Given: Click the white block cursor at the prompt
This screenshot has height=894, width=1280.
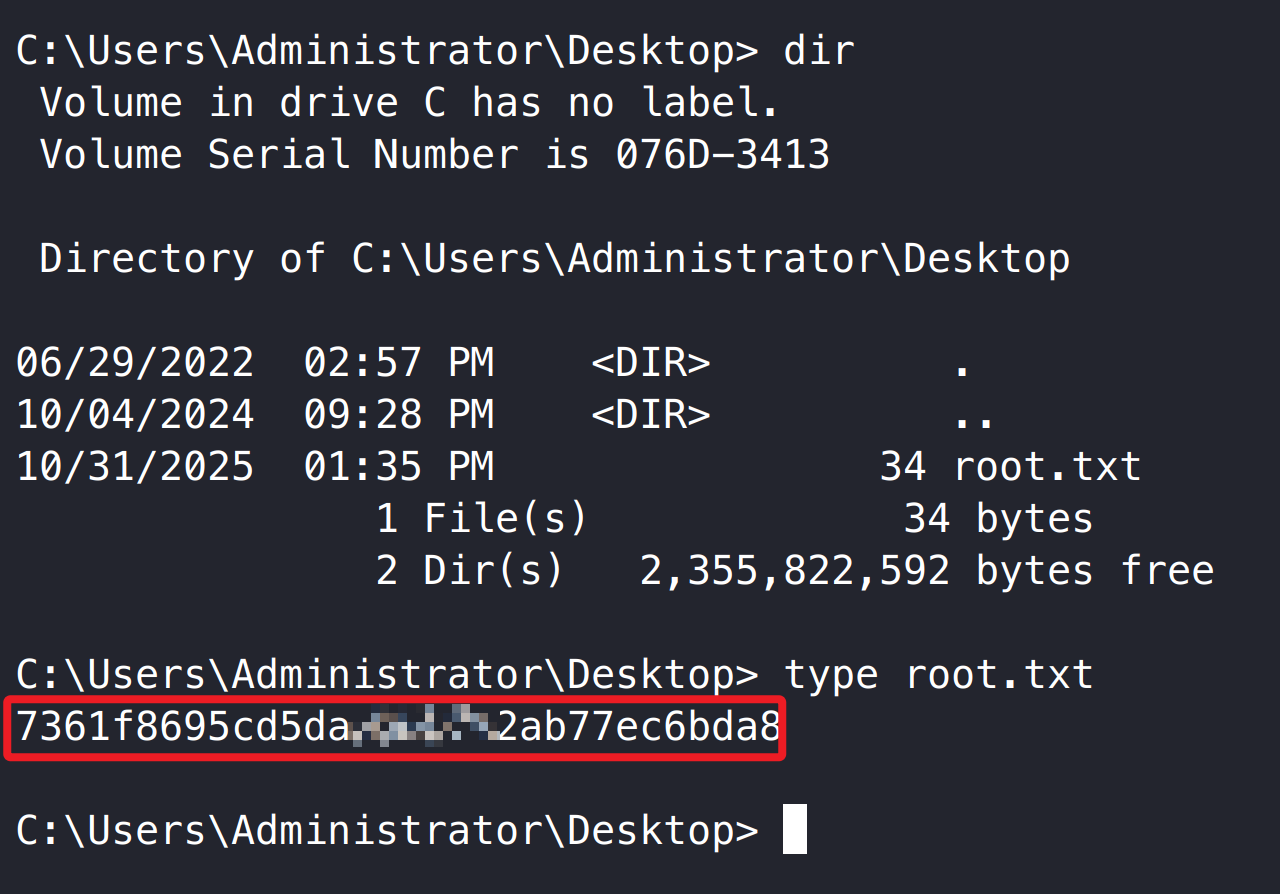Looking at the screenshot, I should pyautogui.click(x=794, y=830).
